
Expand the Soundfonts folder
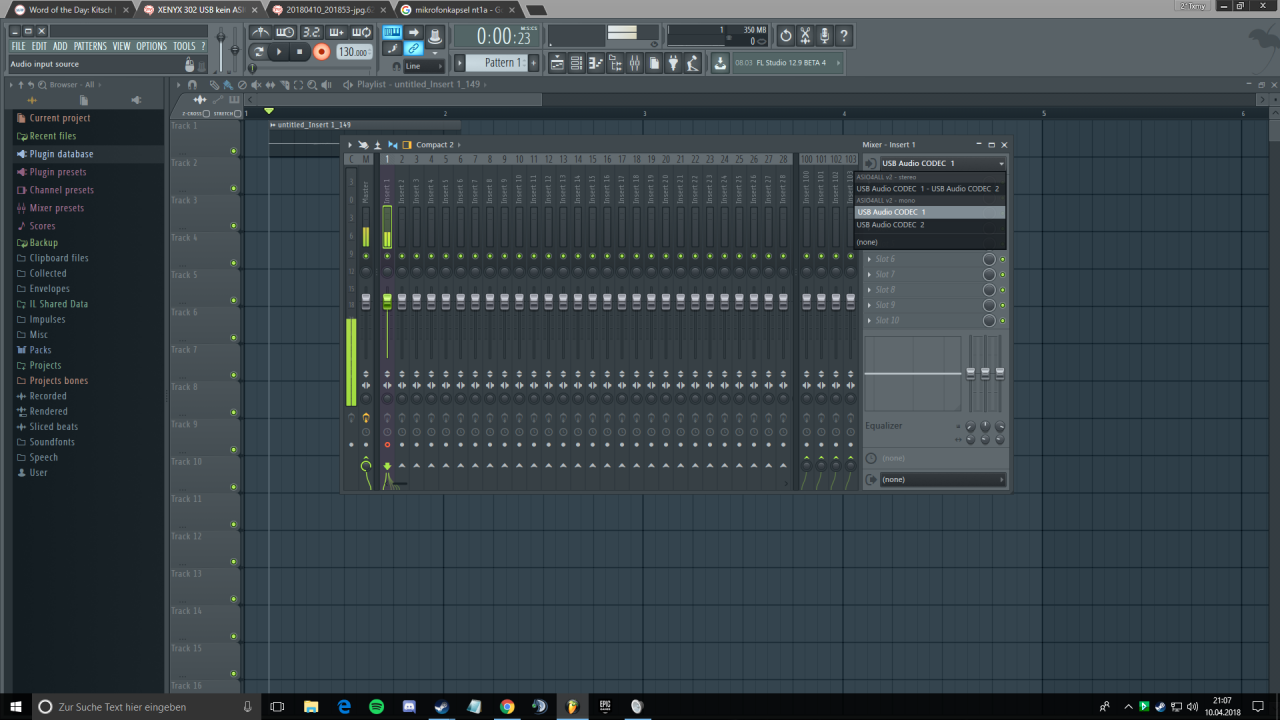(x=52, y=442)
